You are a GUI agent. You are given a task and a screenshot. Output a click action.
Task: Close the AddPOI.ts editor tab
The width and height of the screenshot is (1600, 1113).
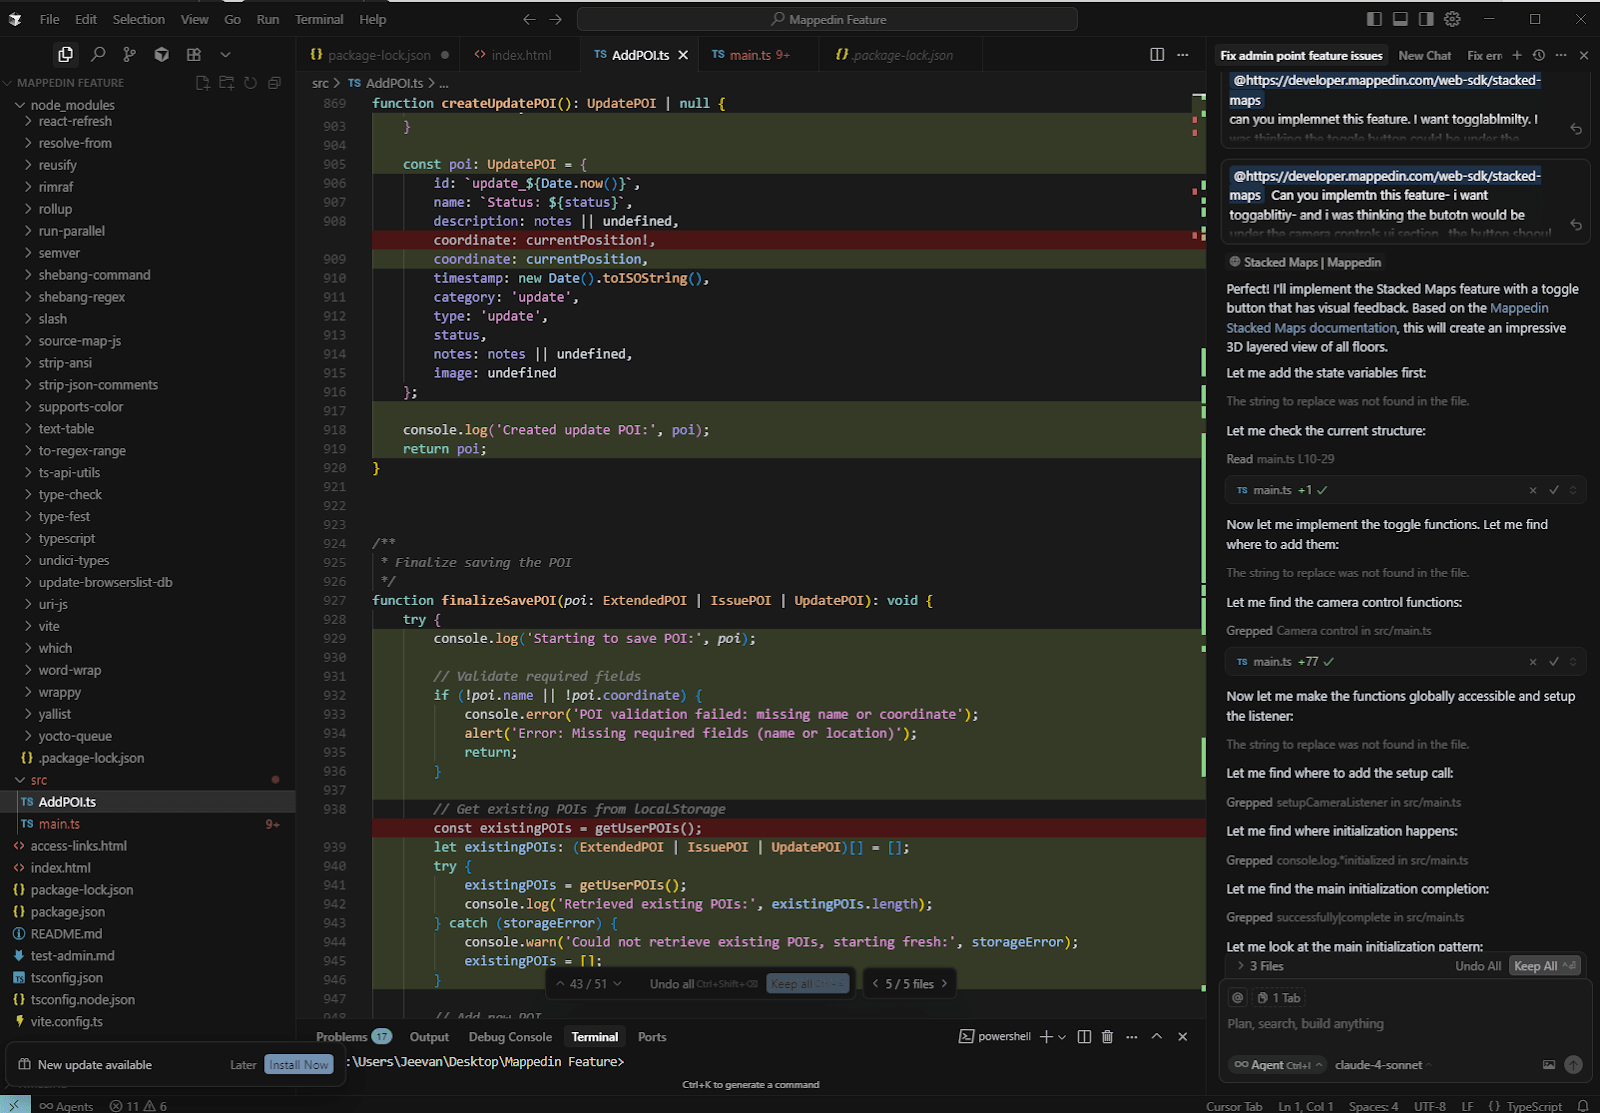point(683,55)
